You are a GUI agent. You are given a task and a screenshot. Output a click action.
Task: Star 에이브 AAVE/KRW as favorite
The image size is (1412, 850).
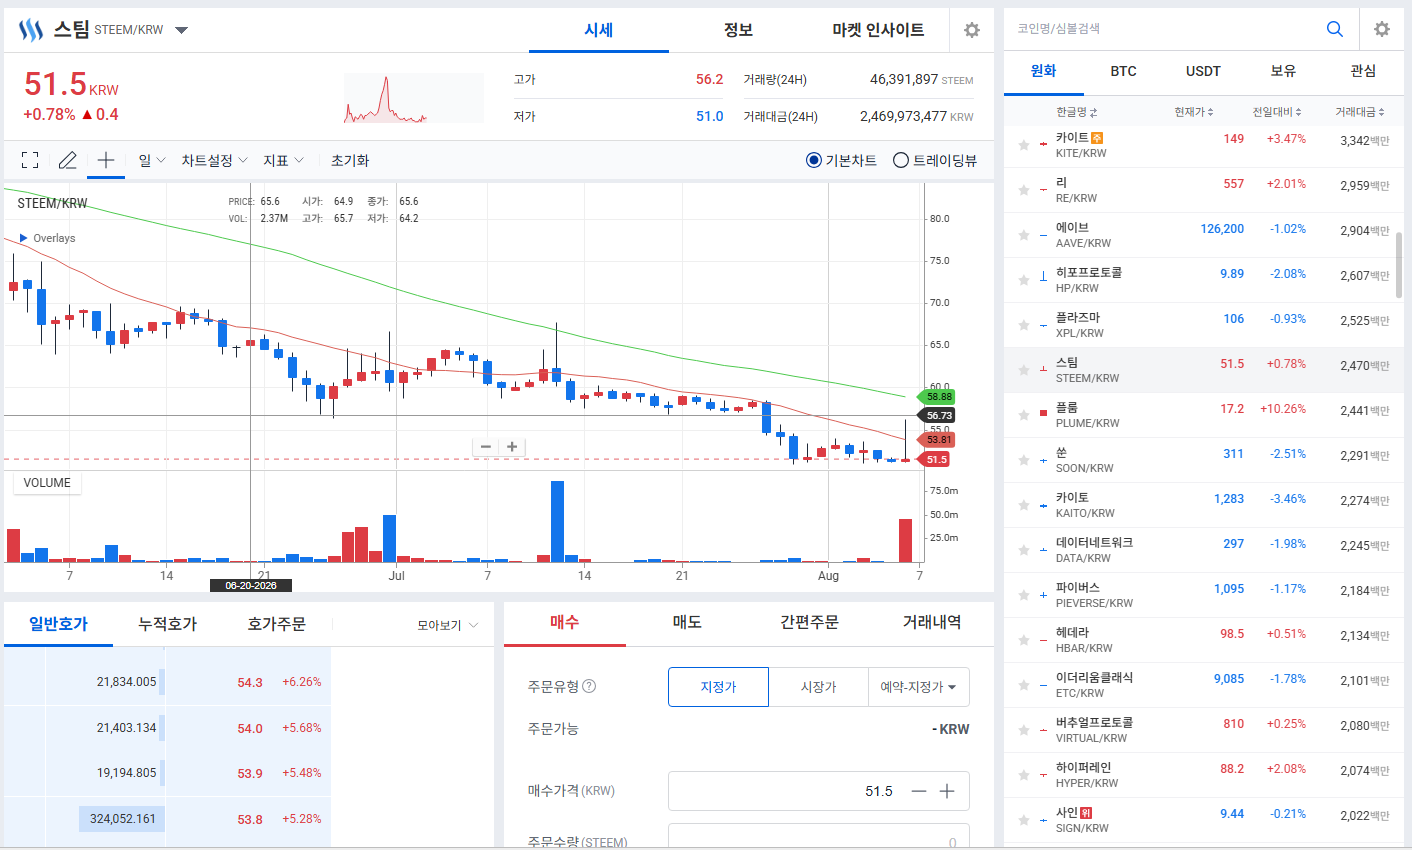click(1024, 235)
